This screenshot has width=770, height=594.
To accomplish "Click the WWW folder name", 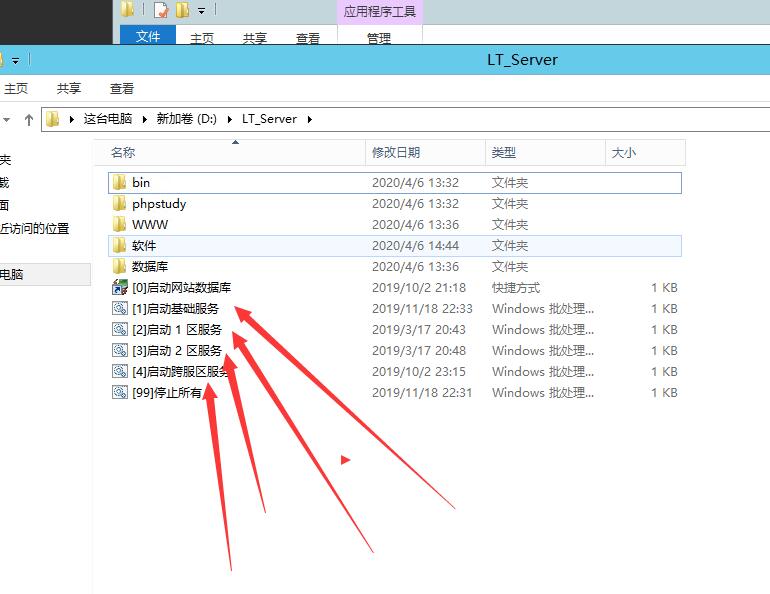I will point(150,225).
